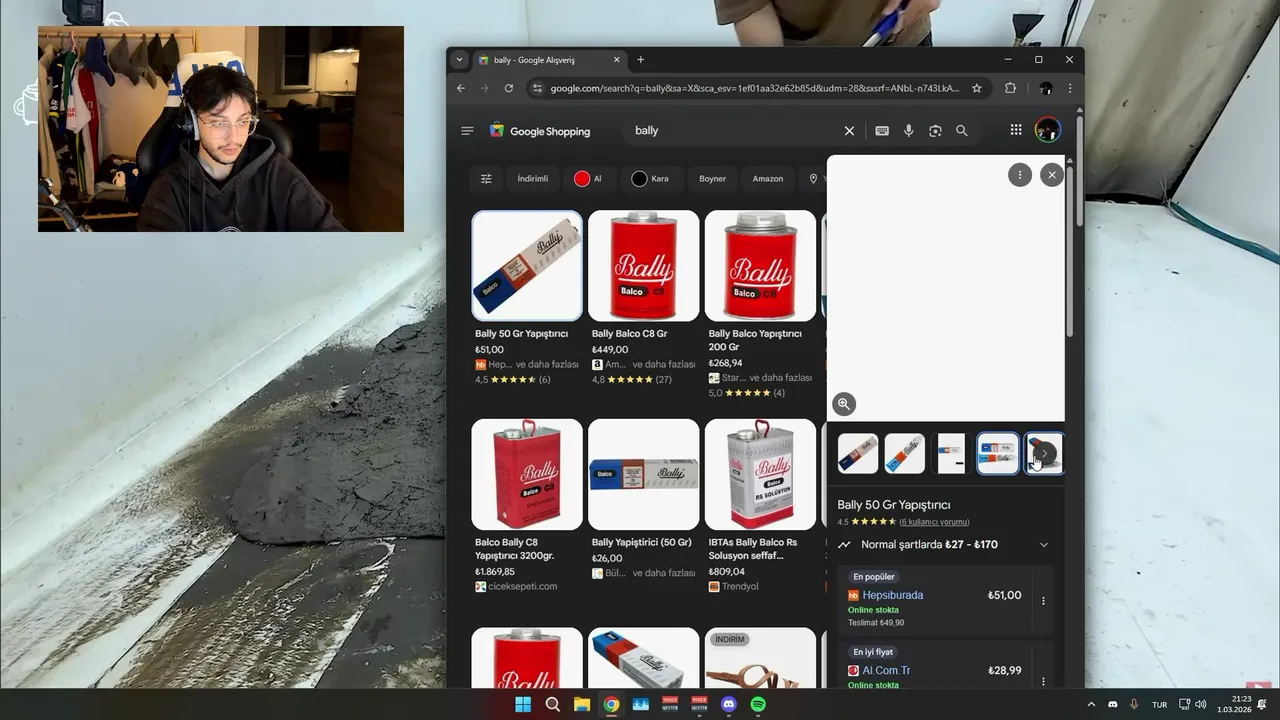Open the Hepsiburada seller link

point(892,595)
